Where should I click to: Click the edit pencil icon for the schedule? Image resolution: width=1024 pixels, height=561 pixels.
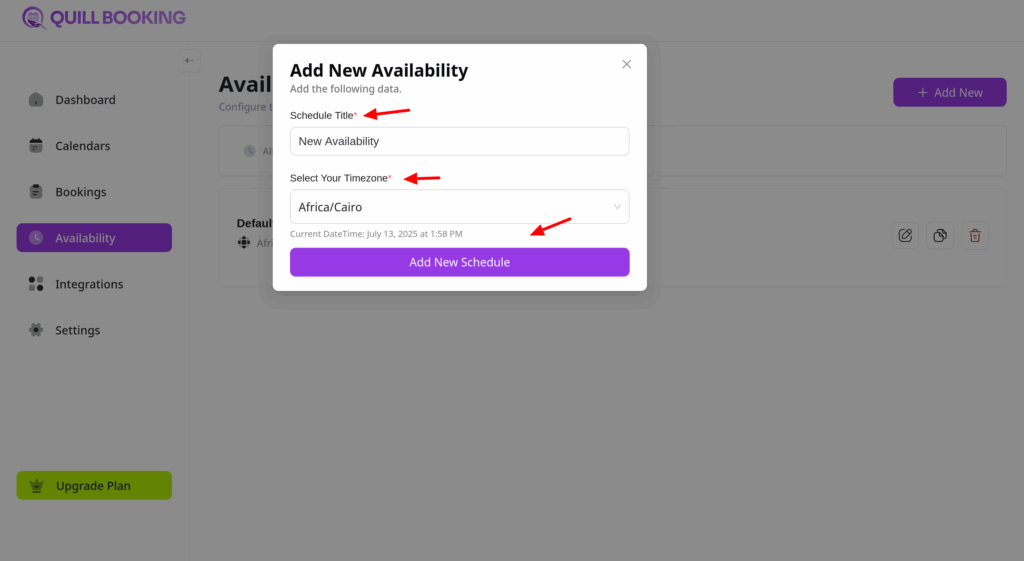point(905,236)
